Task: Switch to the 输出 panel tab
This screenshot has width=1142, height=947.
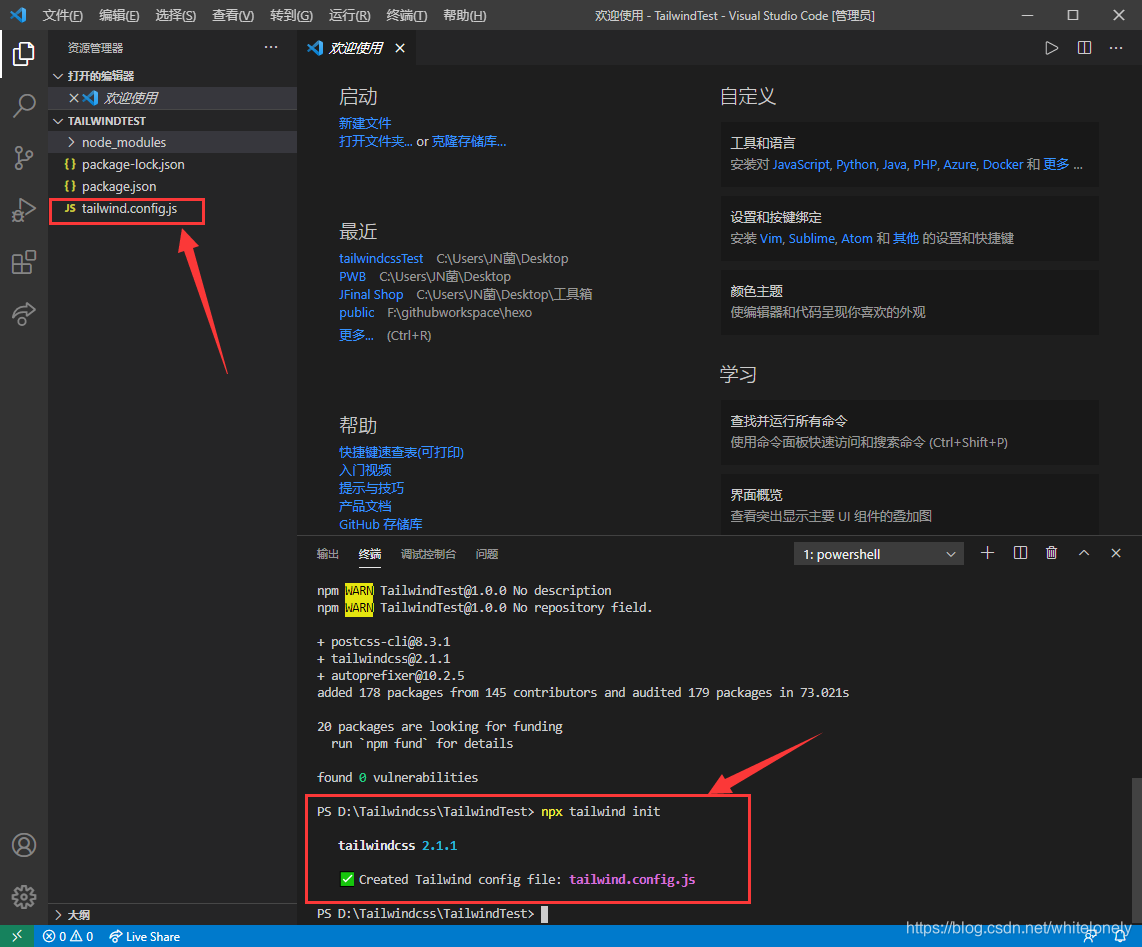Action: tap(328, 554)
